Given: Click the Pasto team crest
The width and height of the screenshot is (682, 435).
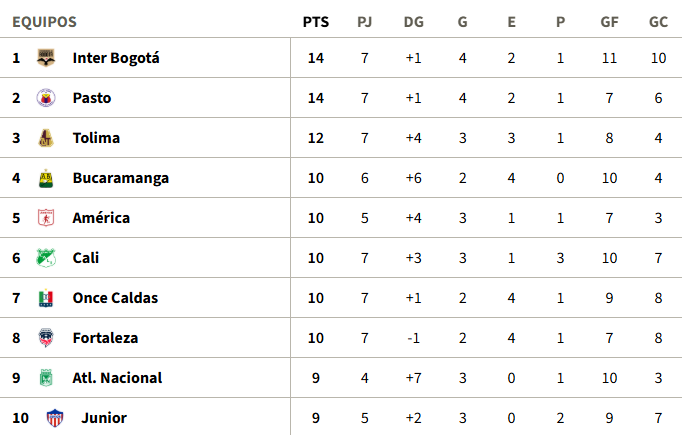Looking at the screenshot, I should (x=45, y=98).
